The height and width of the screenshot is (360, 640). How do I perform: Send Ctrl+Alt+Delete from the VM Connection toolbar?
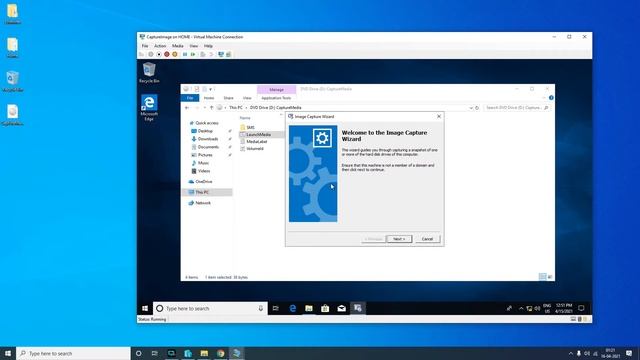(x=141, y=54)
